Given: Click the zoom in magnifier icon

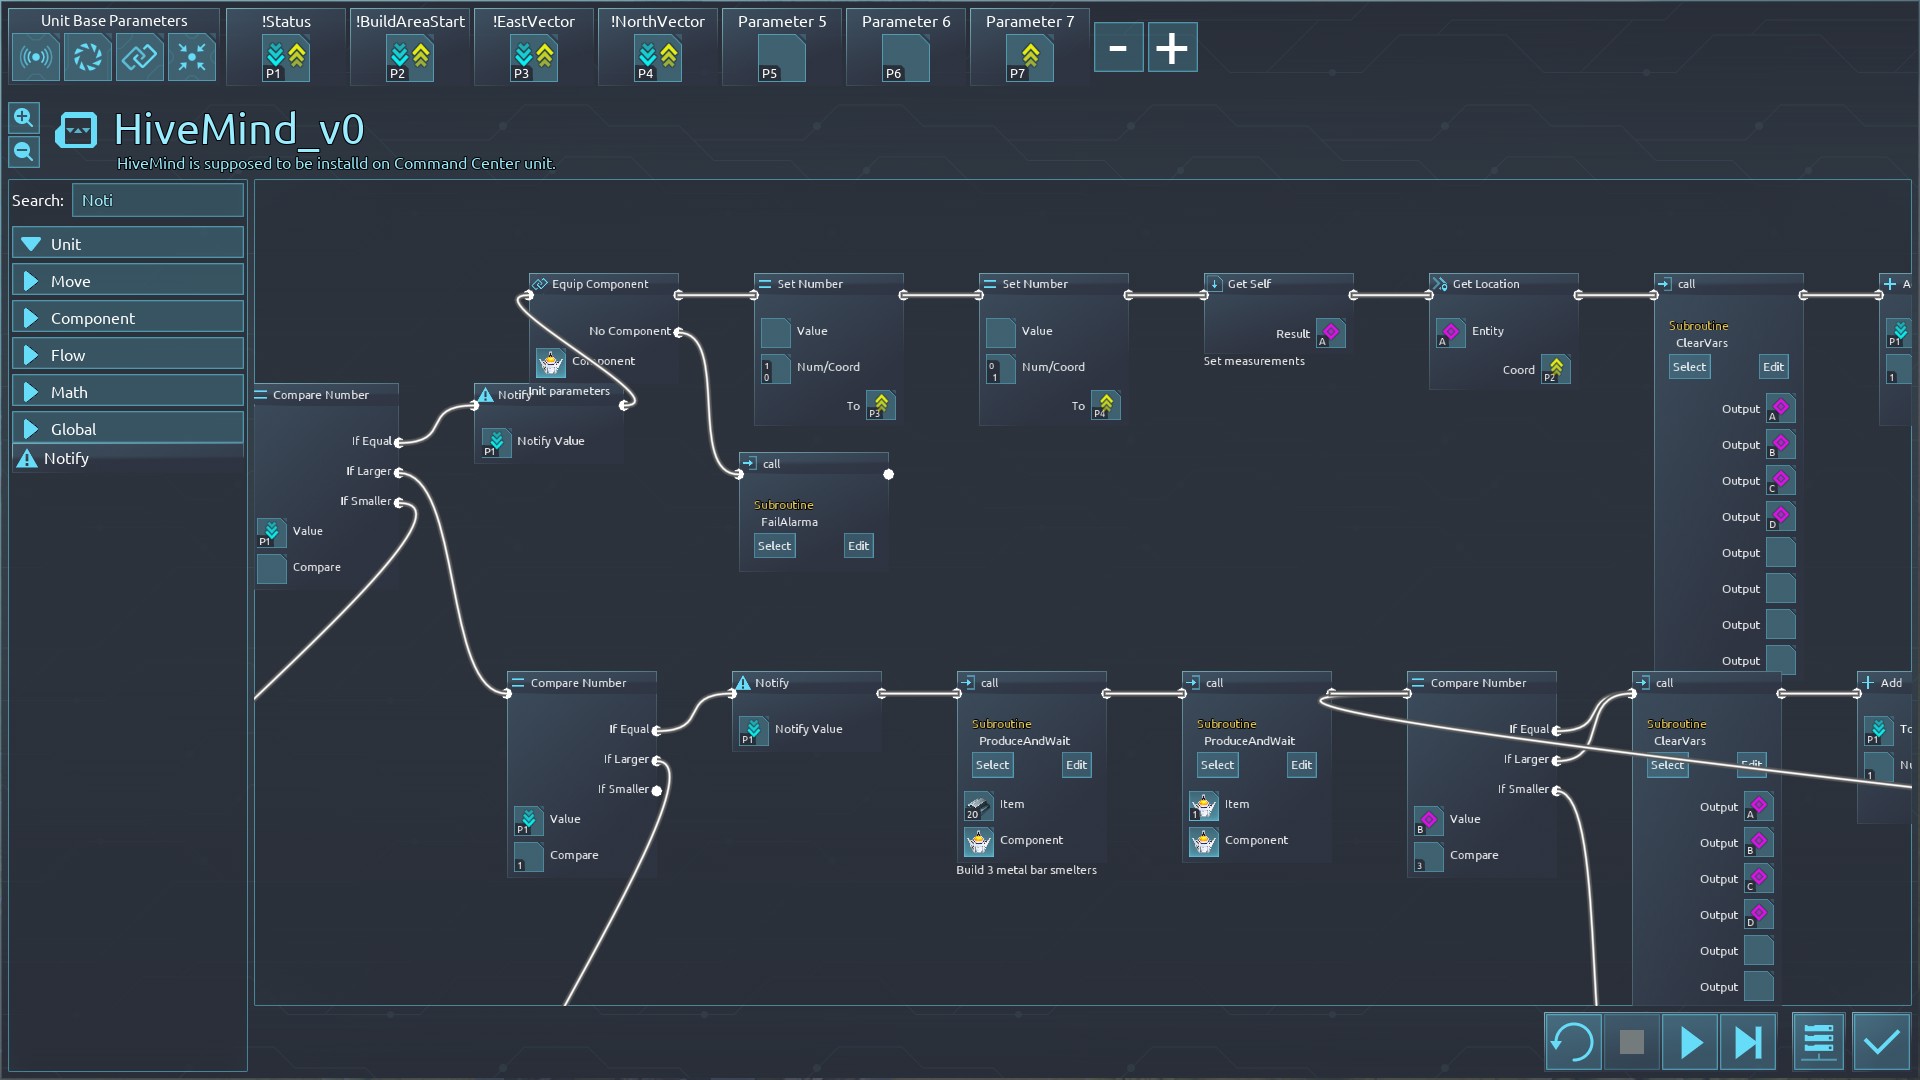Looking at the screenshot, I should pyautogui.click(x=24, y=118).
